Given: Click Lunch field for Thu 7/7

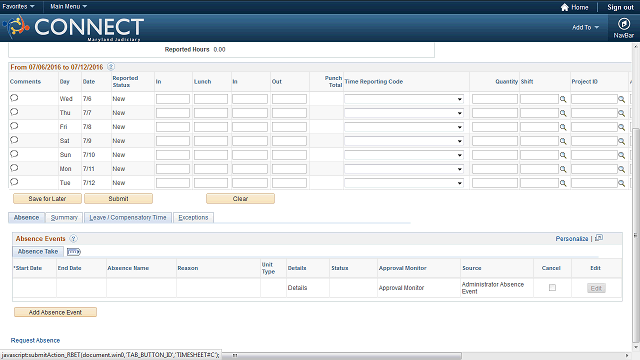Looking at the screenshot, I should click(211, 113).
